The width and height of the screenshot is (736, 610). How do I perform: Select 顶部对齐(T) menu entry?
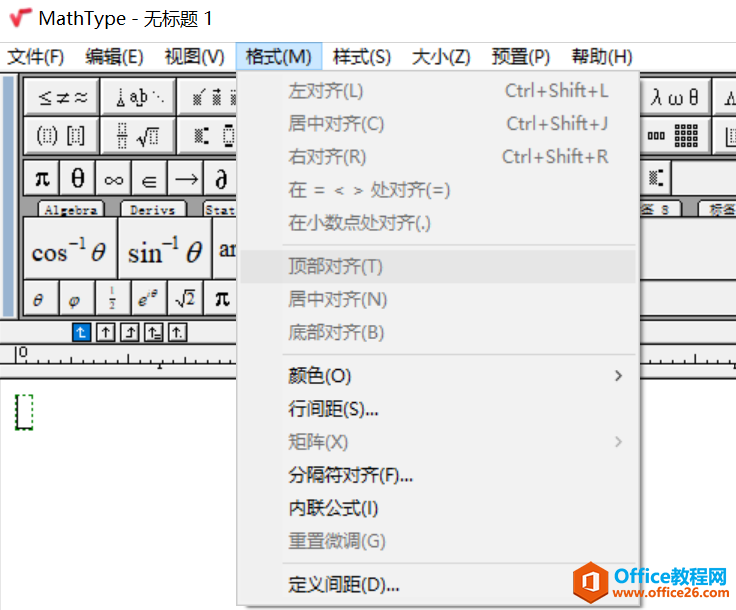[x=438, y=267]
